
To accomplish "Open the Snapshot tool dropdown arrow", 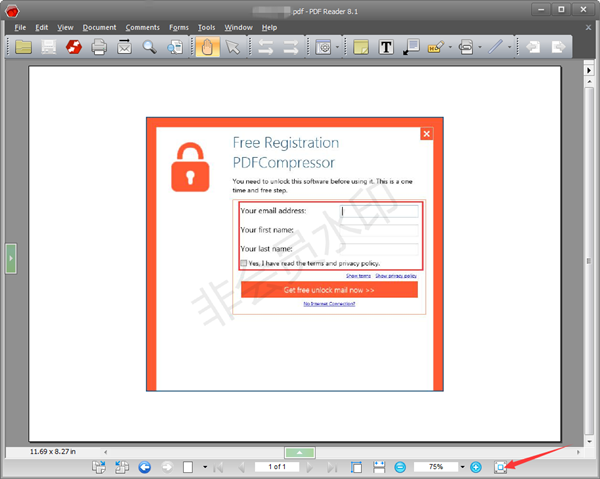I will coord(337,47).
